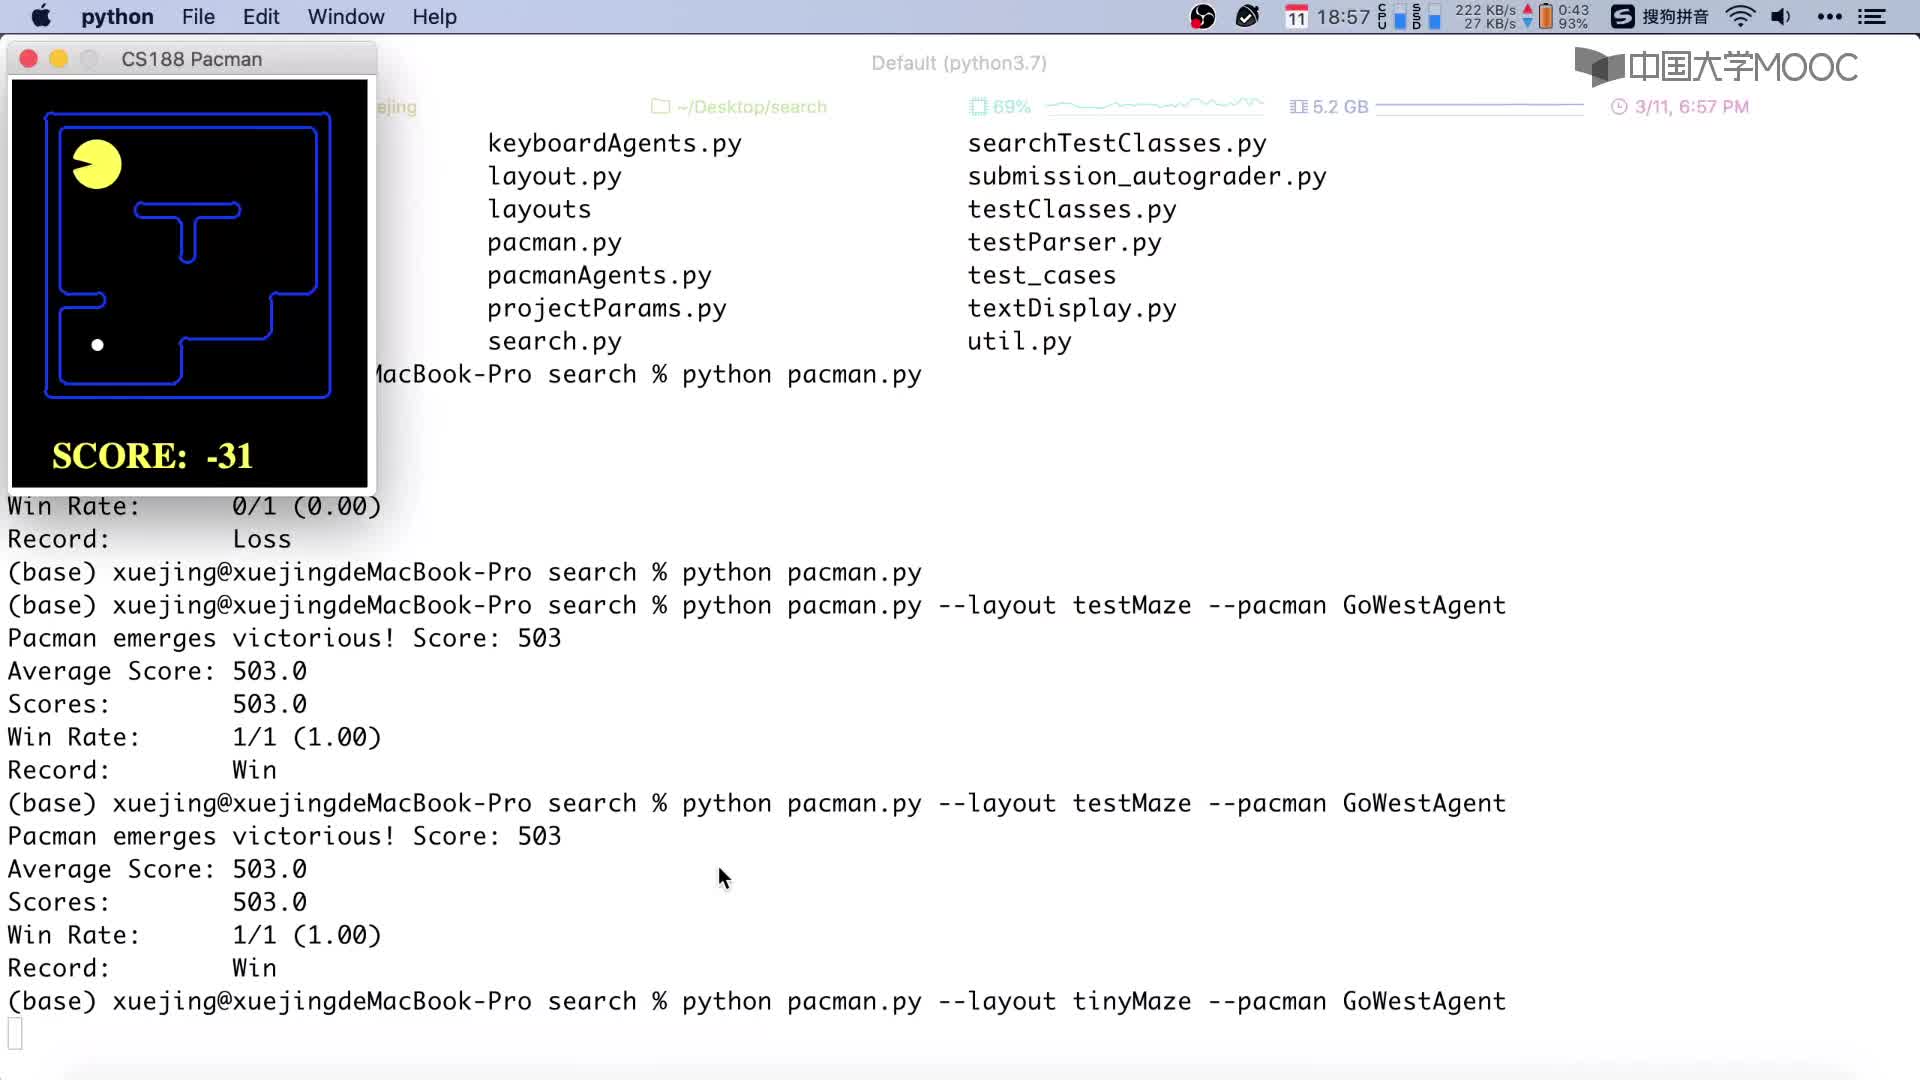Screen dimensions: 1920x1080
Task: Click the tinyMaze command line at the bottom
Action: [757, 1002]
